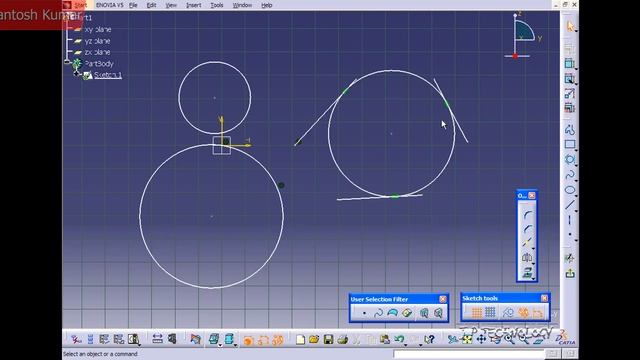Click the Corner tool in Operation toolbar
640x360 pixels.
527,215
